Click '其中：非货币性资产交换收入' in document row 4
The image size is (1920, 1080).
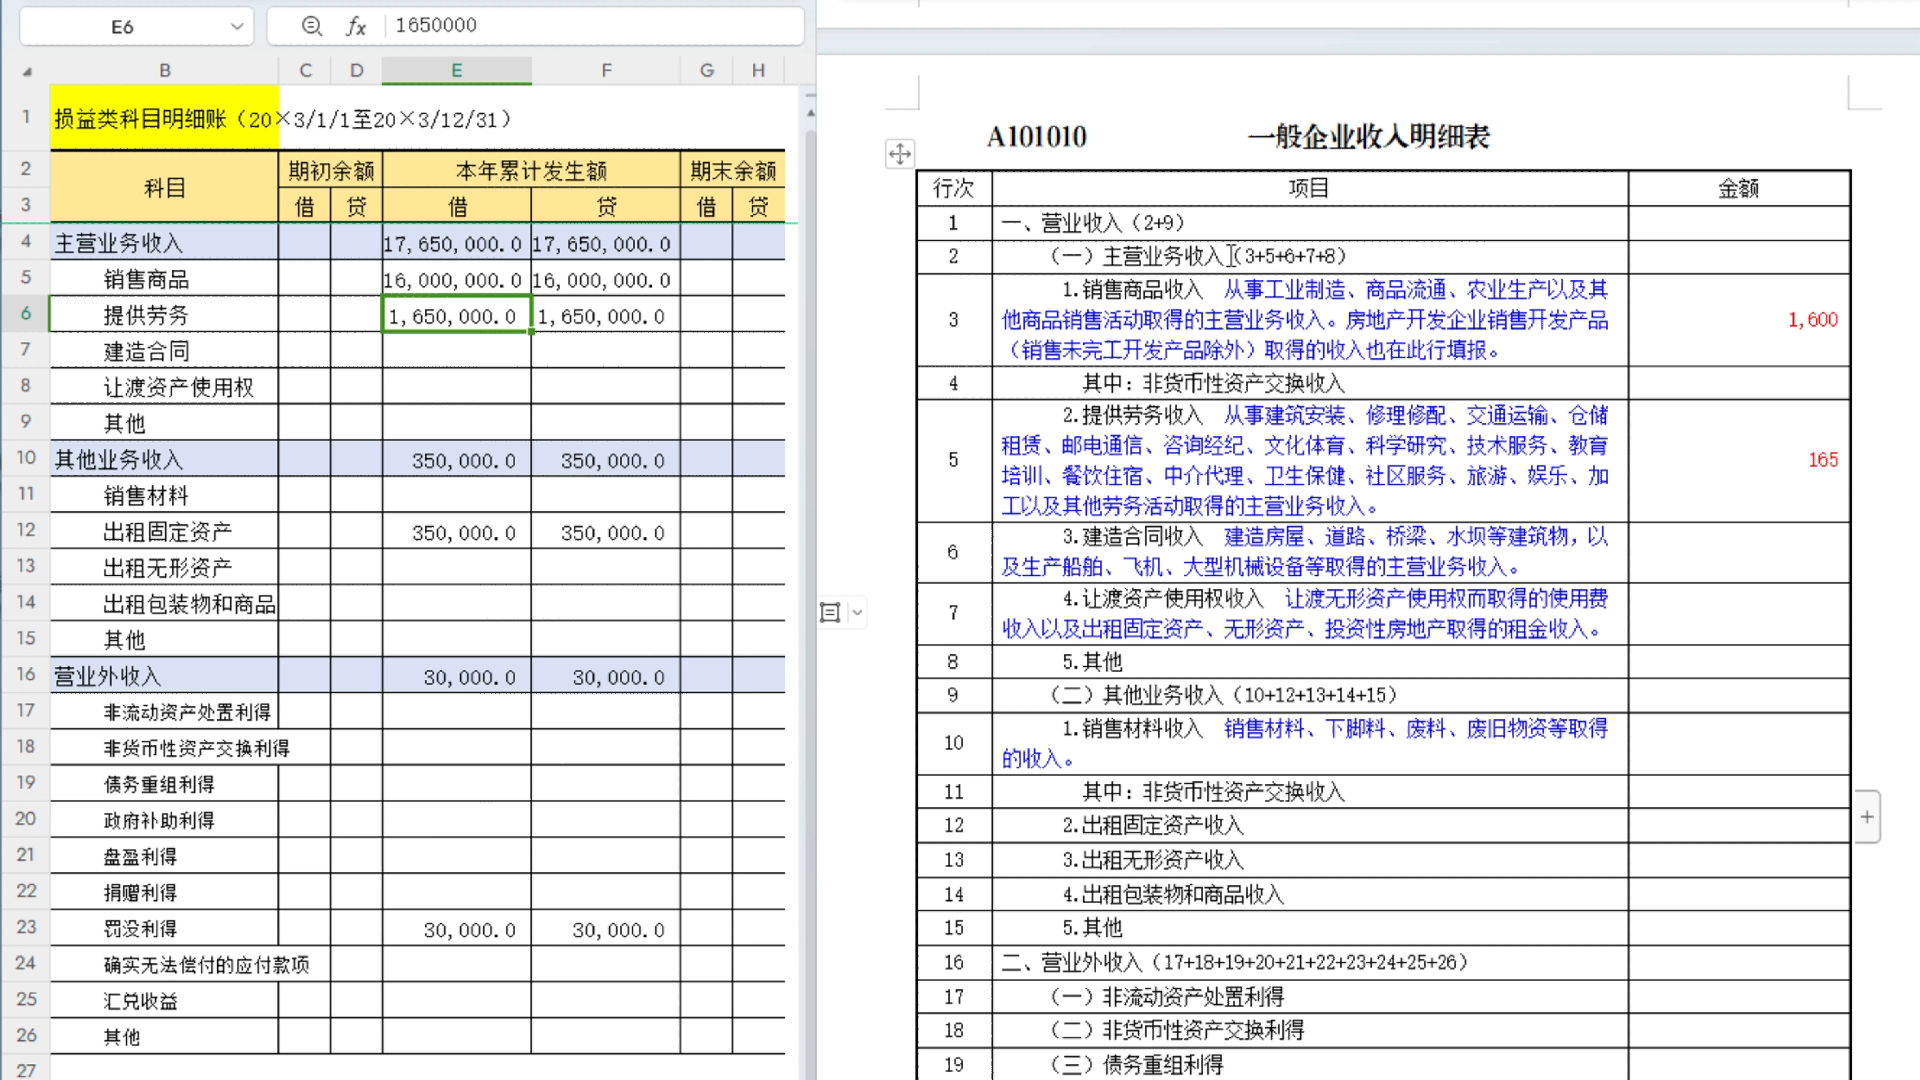click(x=1214, y=384)
